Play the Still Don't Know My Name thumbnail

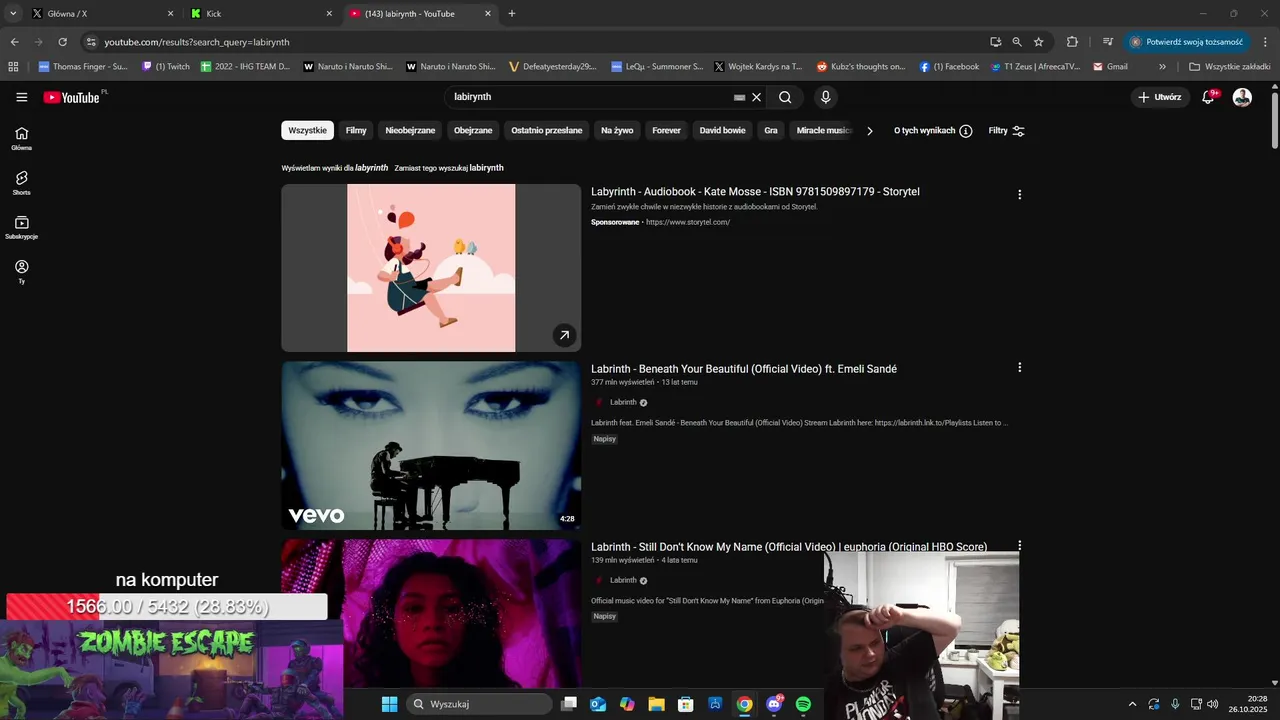431,613
